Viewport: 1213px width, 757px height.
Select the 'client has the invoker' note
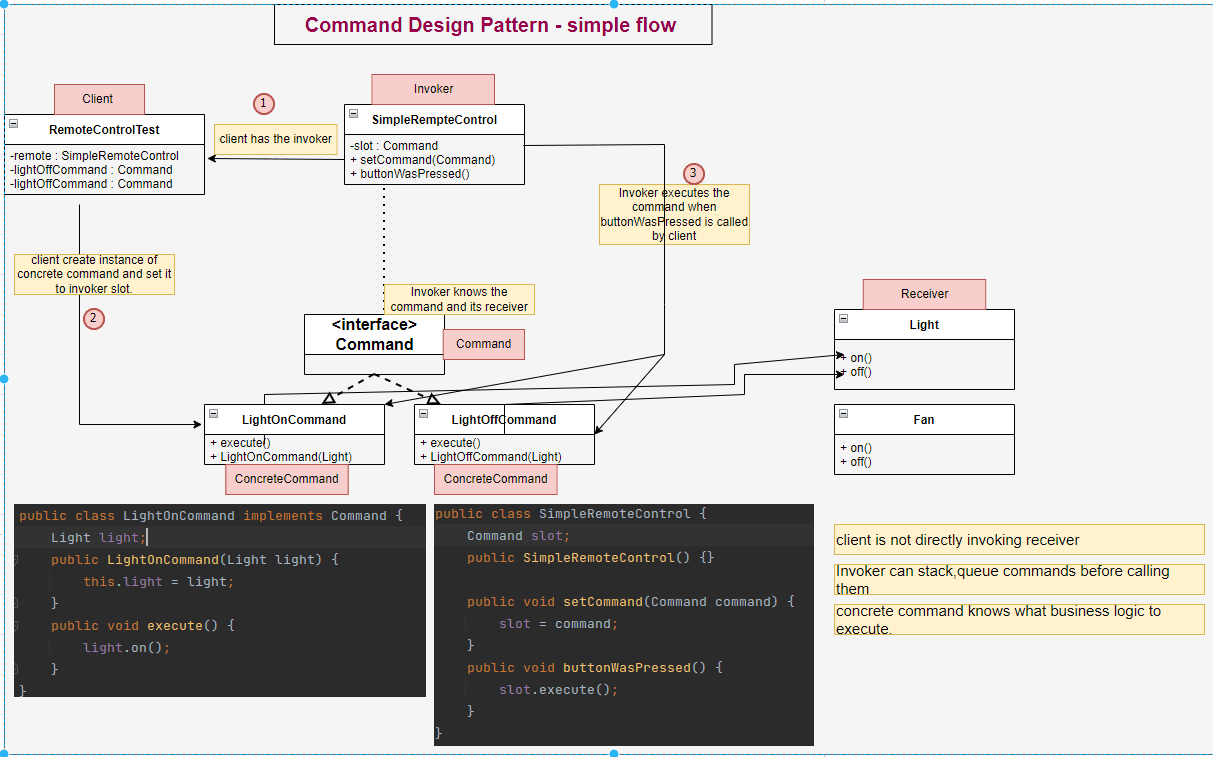coord(275,139)
